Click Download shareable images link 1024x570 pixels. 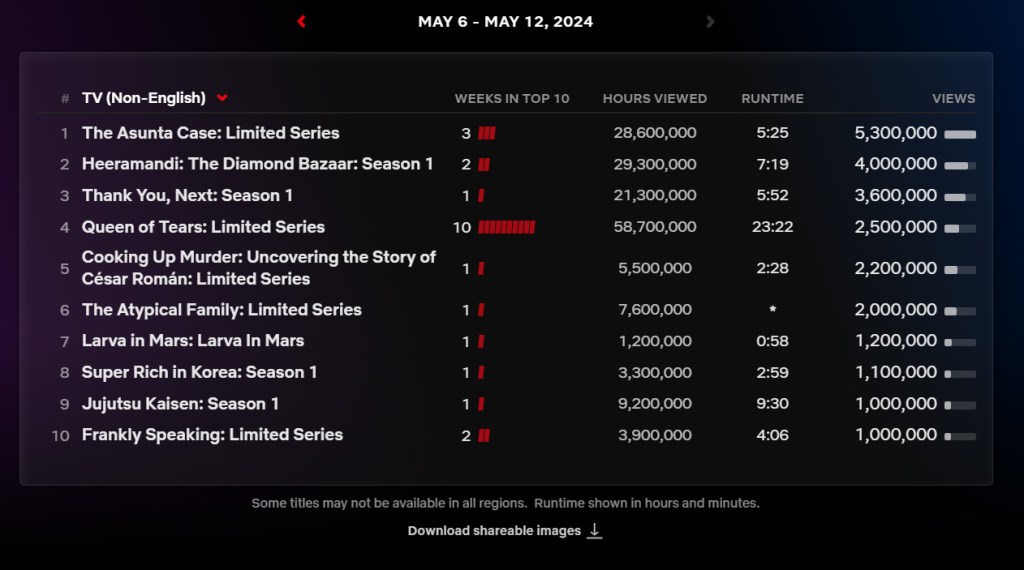pyautogui.click(x=494, y=531)
